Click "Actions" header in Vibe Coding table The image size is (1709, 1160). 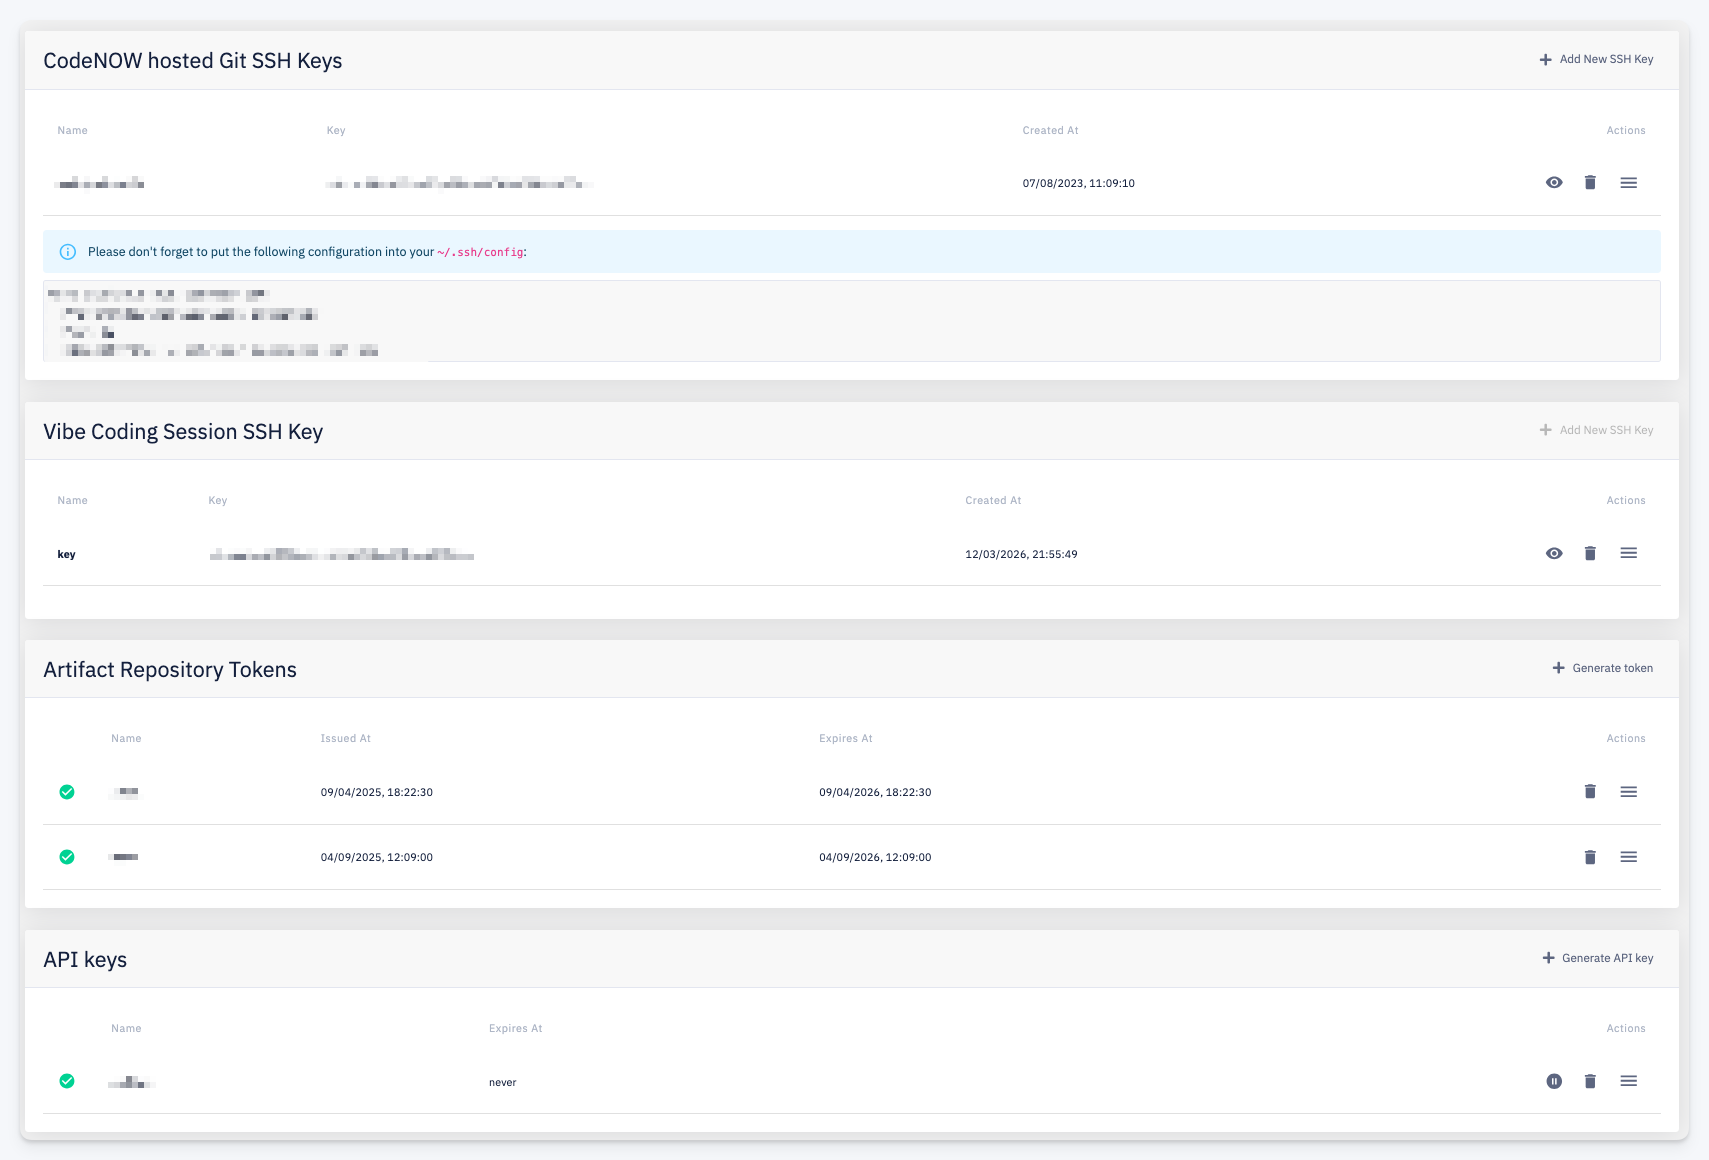pos(1626,500)
